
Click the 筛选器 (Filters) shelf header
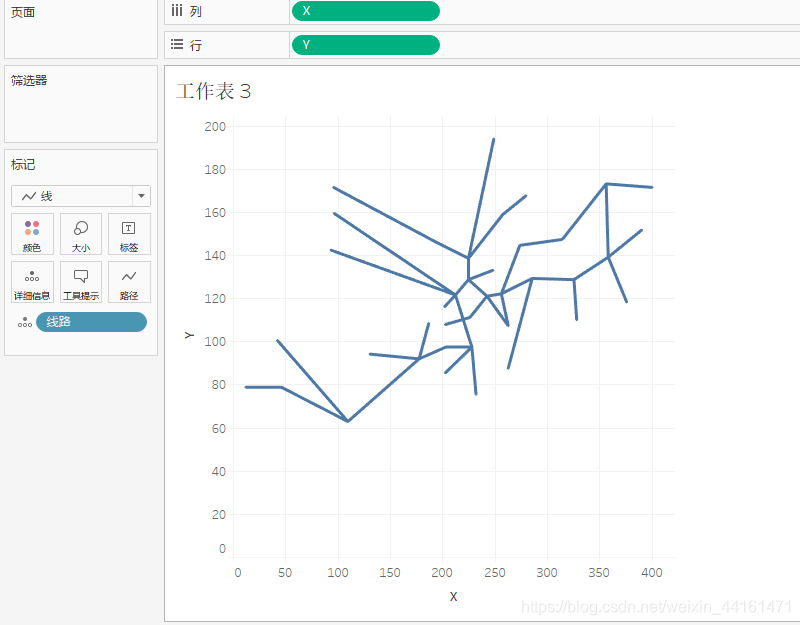[29, 80]
